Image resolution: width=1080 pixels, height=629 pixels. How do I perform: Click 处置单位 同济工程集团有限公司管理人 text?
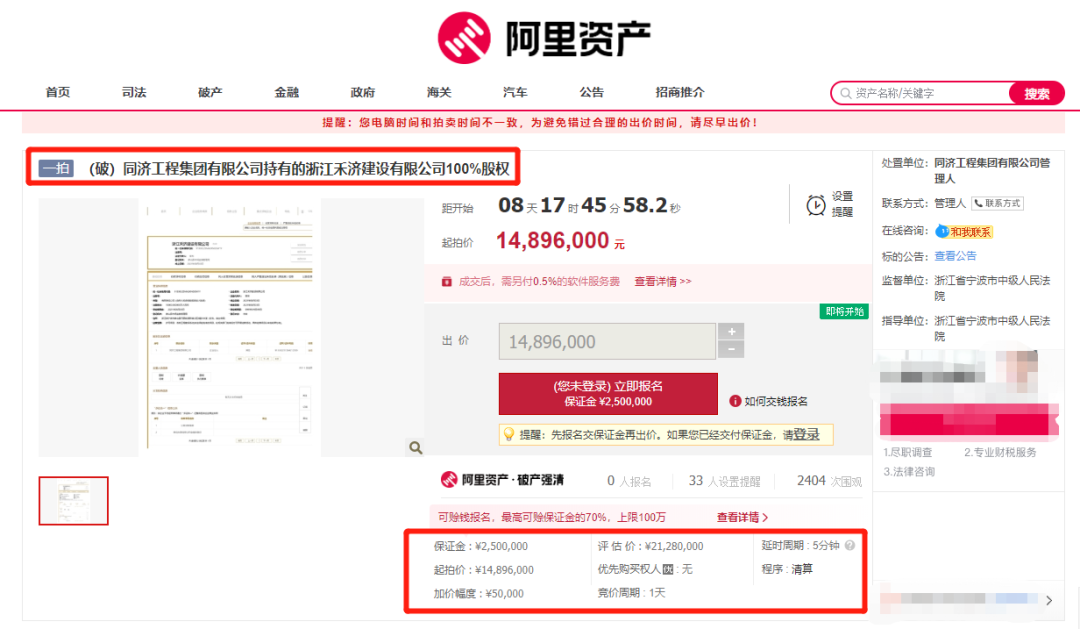tap(966, 170)
